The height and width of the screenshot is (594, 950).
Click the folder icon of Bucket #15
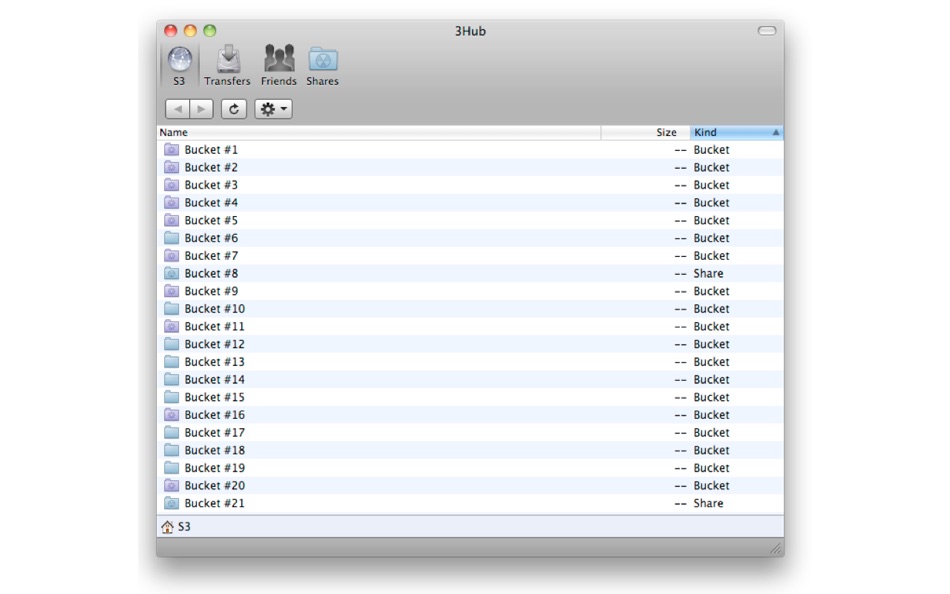point(171,396)
